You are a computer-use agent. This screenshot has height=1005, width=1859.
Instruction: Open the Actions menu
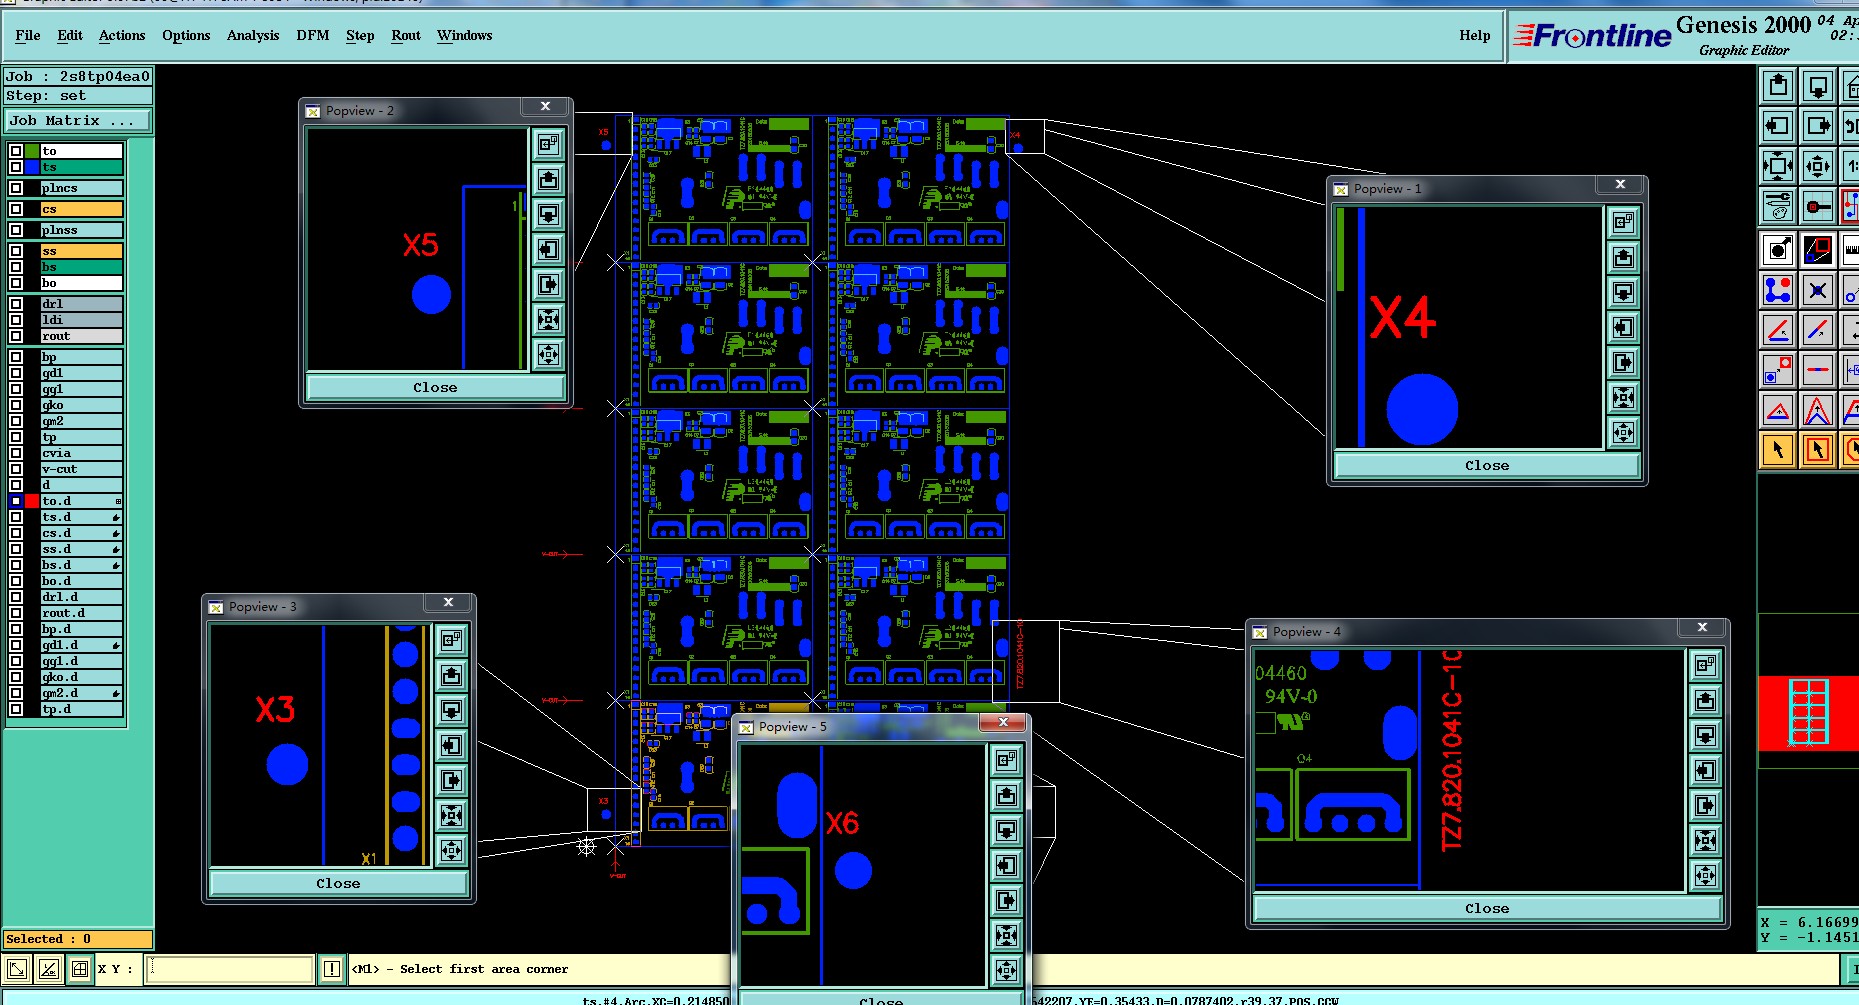click(x=122, y=35)
